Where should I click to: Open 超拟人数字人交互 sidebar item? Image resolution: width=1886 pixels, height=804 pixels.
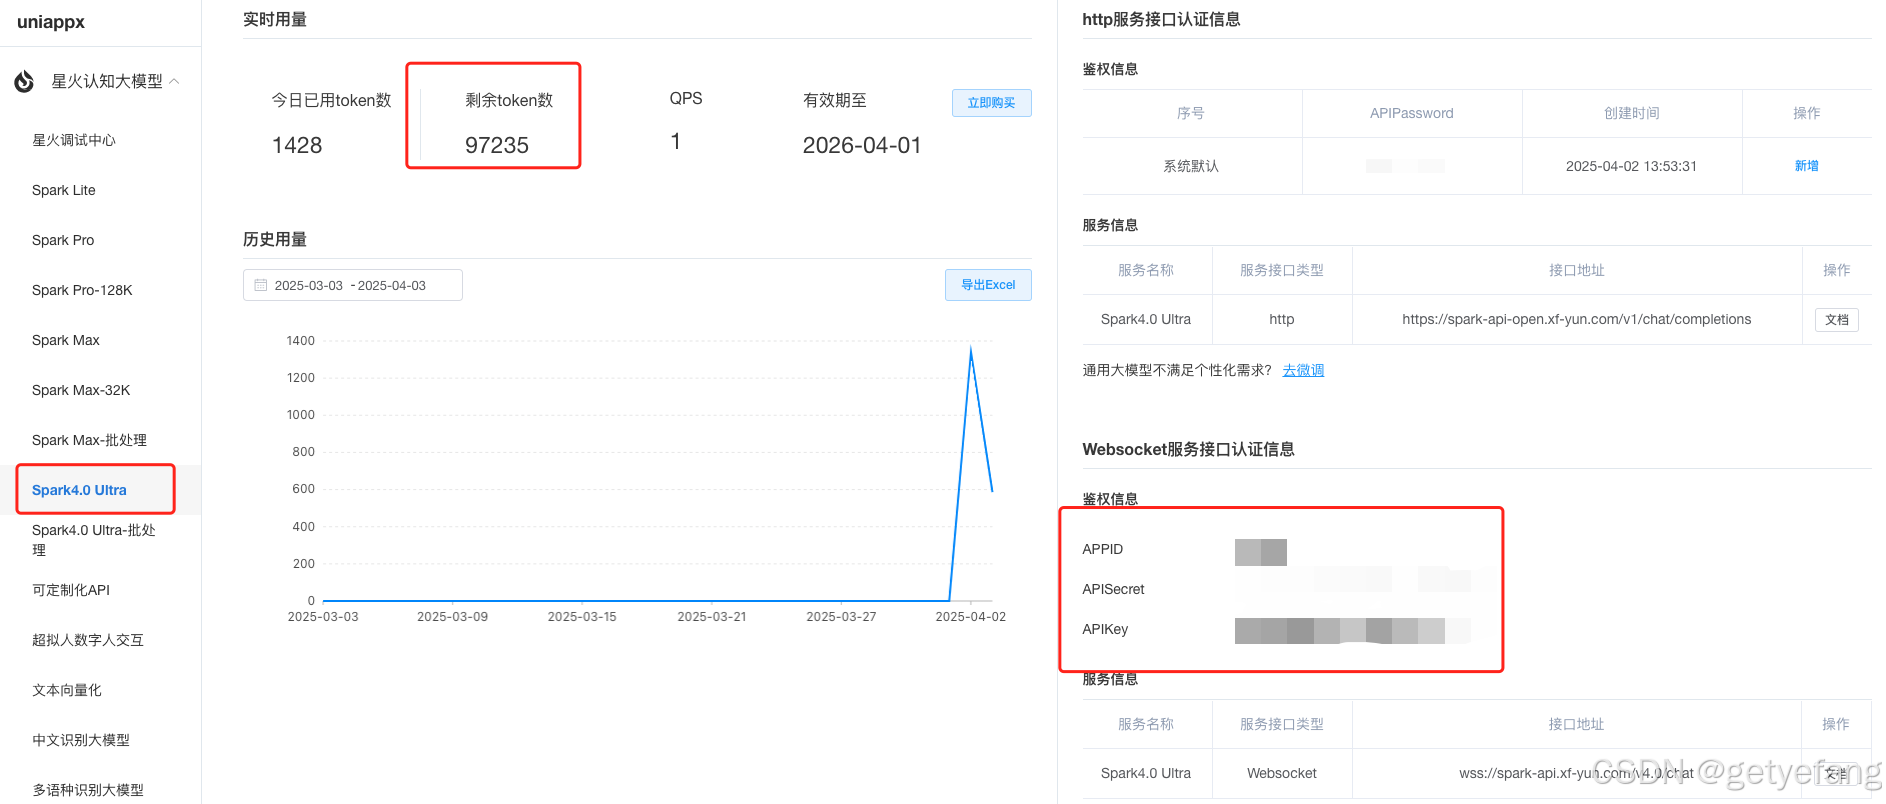point(88,640)
